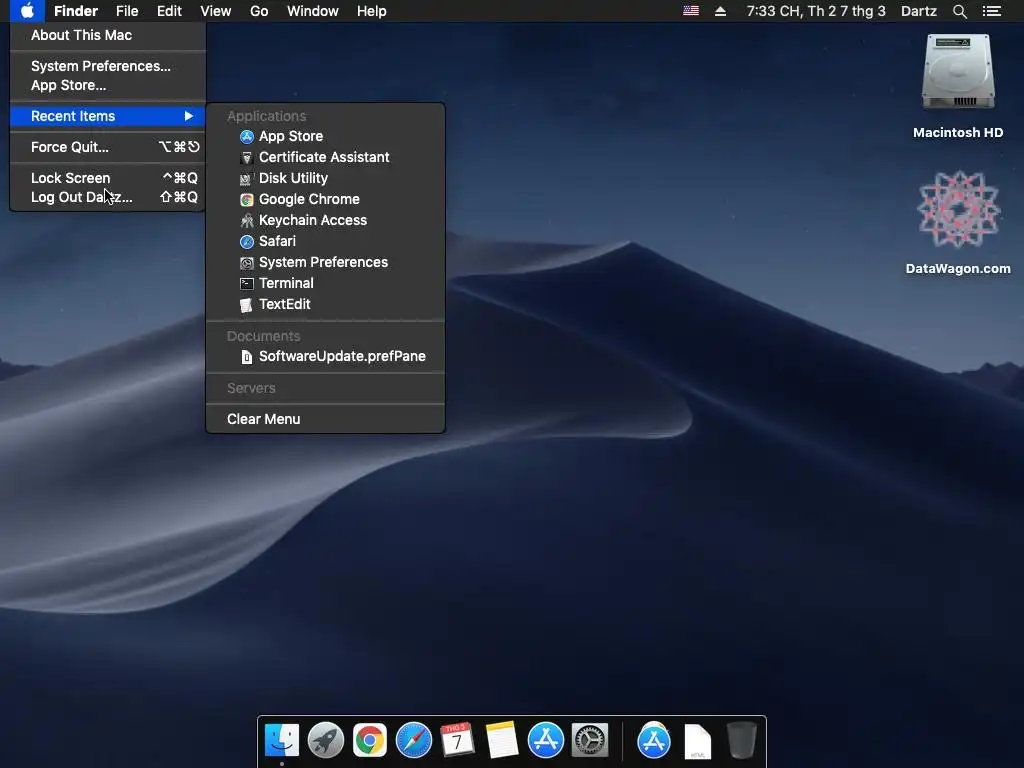Open Safari compass icon in Dock
Screen dimensions: 1024x768
(413, 740)
